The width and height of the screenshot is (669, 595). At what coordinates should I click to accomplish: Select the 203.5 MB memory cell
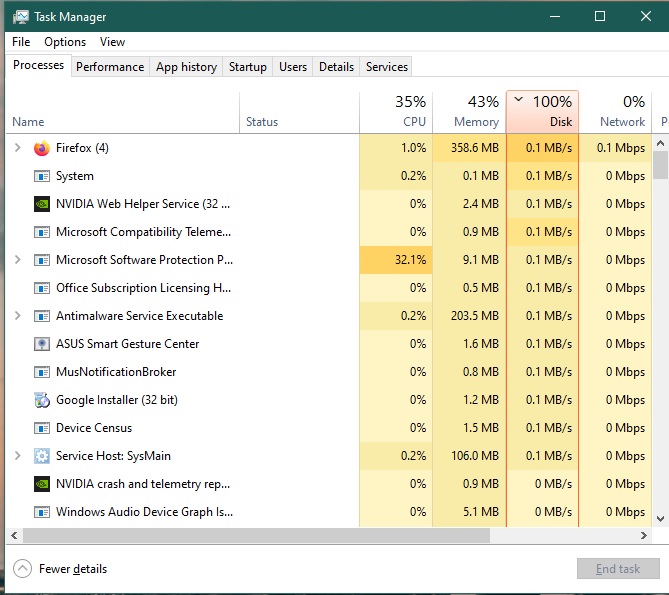coord(469,316)
